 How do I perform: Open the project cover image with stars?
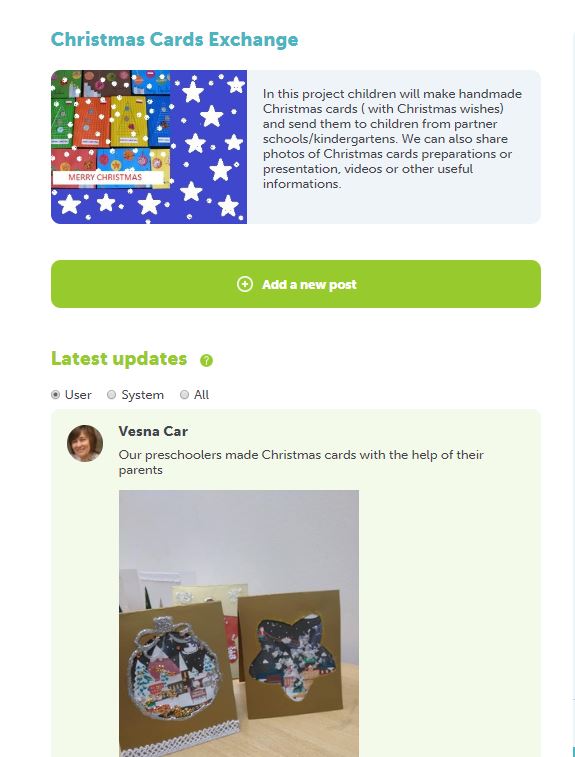click(149, 147)
